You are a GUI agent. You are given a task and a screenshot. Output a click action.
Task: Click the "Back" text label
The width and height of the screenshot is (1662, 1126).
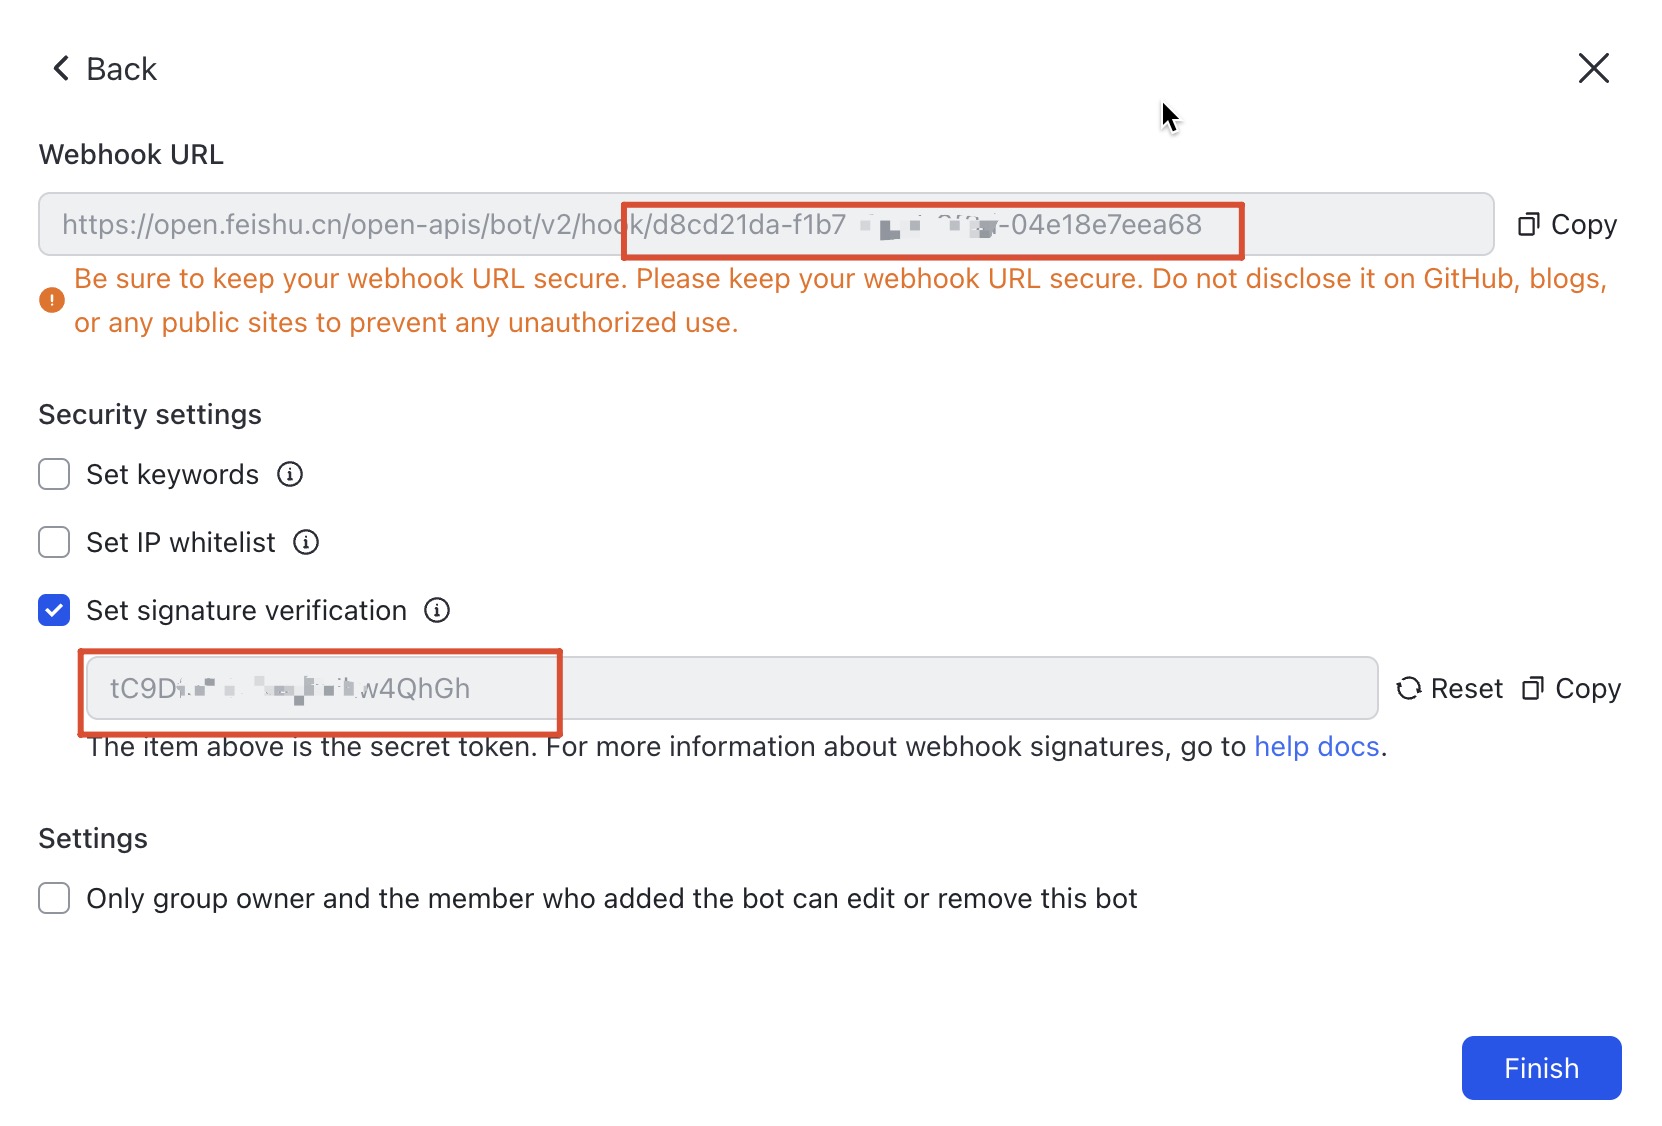[x=121, y=69]
